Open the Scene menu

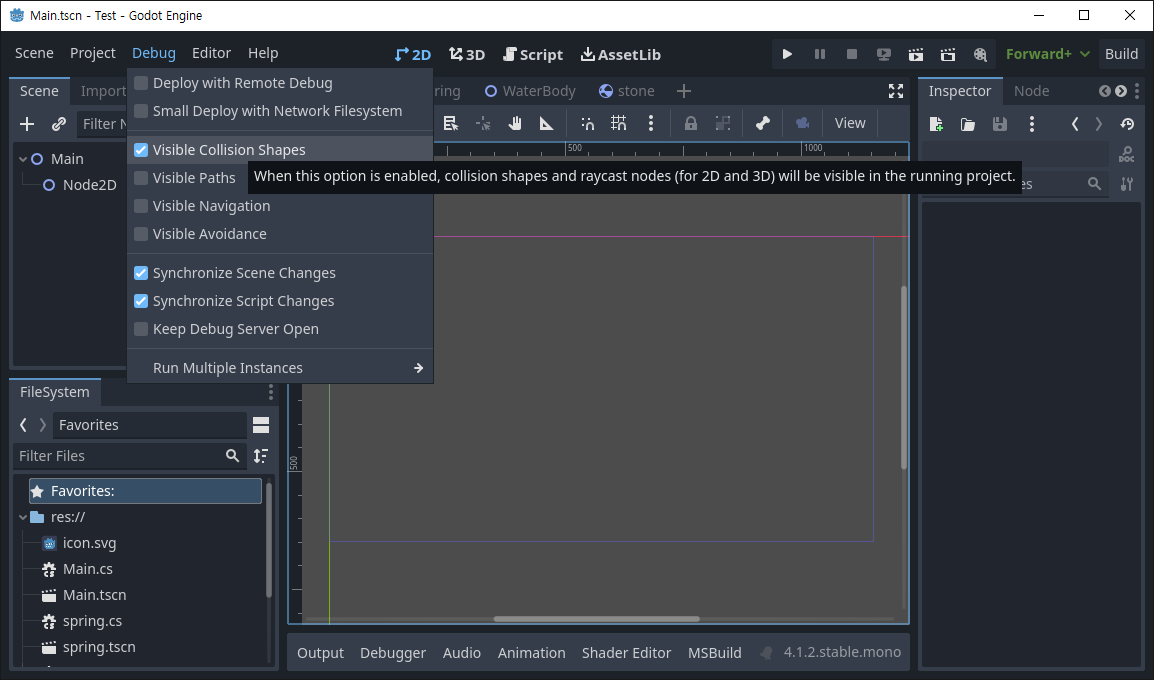[x=34, y=53]
